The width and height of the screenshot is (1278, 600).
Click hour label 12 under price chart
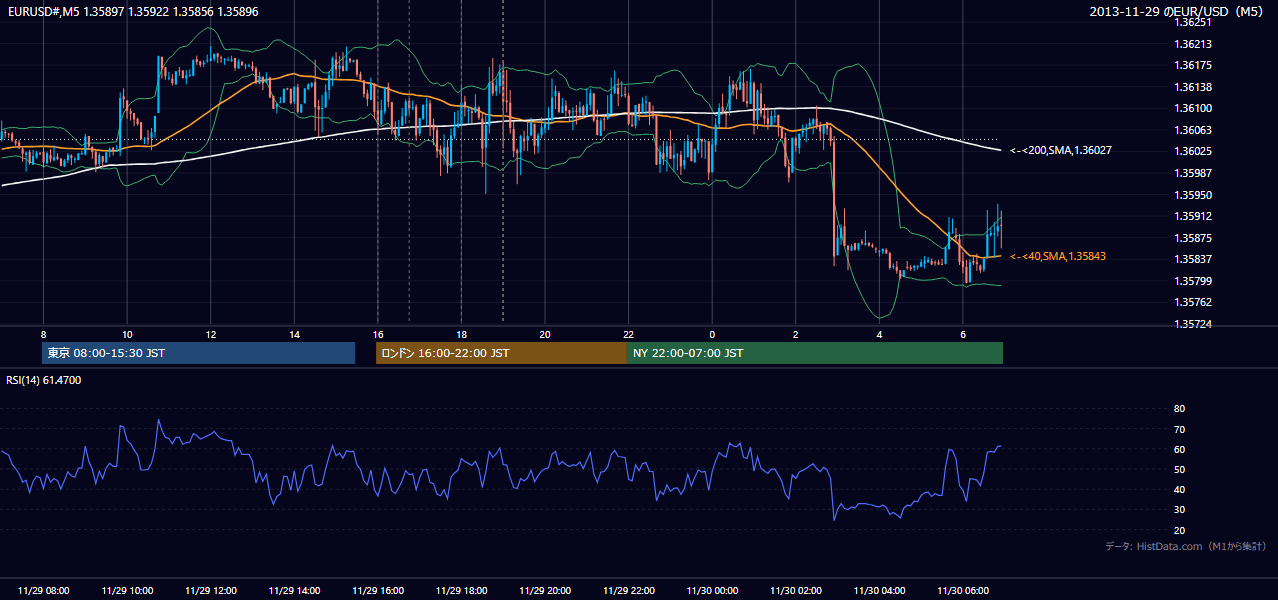tap(210, 334)
